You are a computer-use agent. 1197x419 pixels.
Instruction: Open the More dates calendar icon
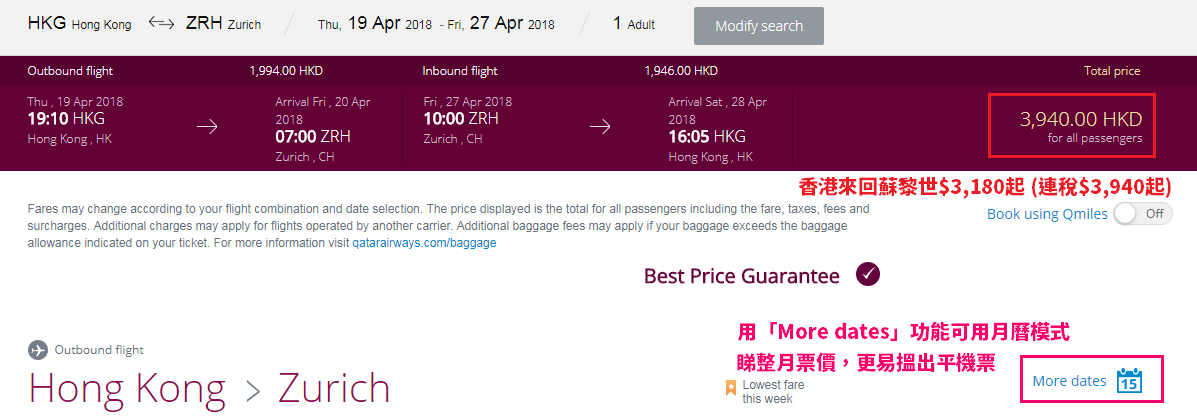click(x=1129, y=380)
